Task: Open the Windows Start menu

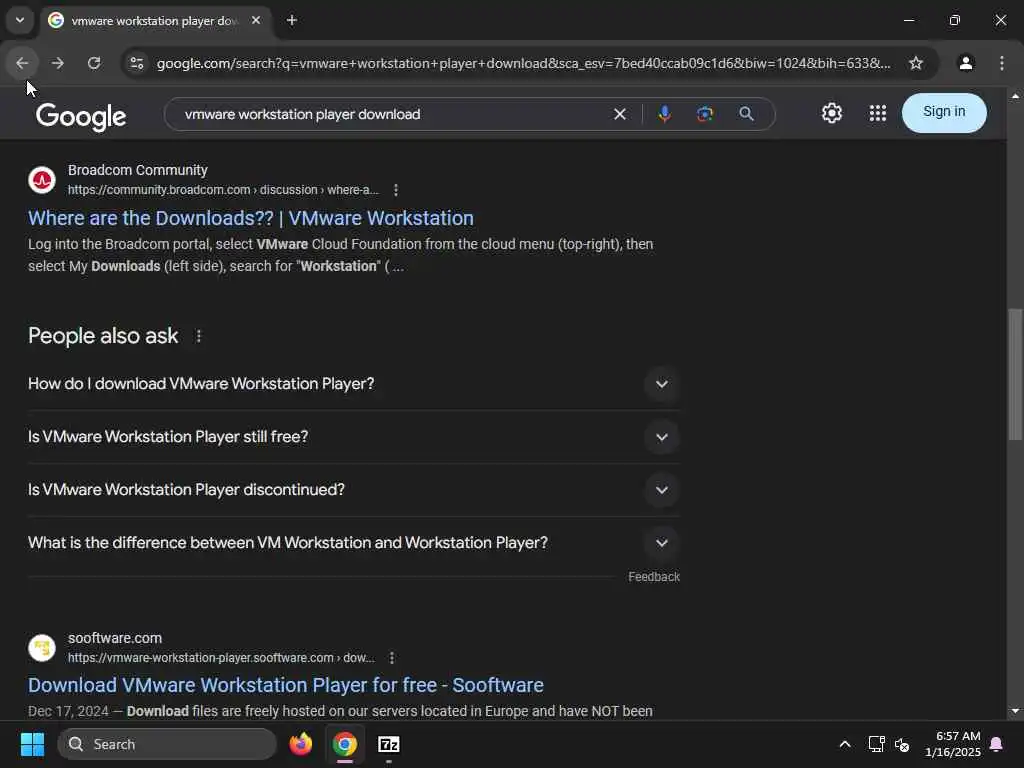Action: coord(32,744)
